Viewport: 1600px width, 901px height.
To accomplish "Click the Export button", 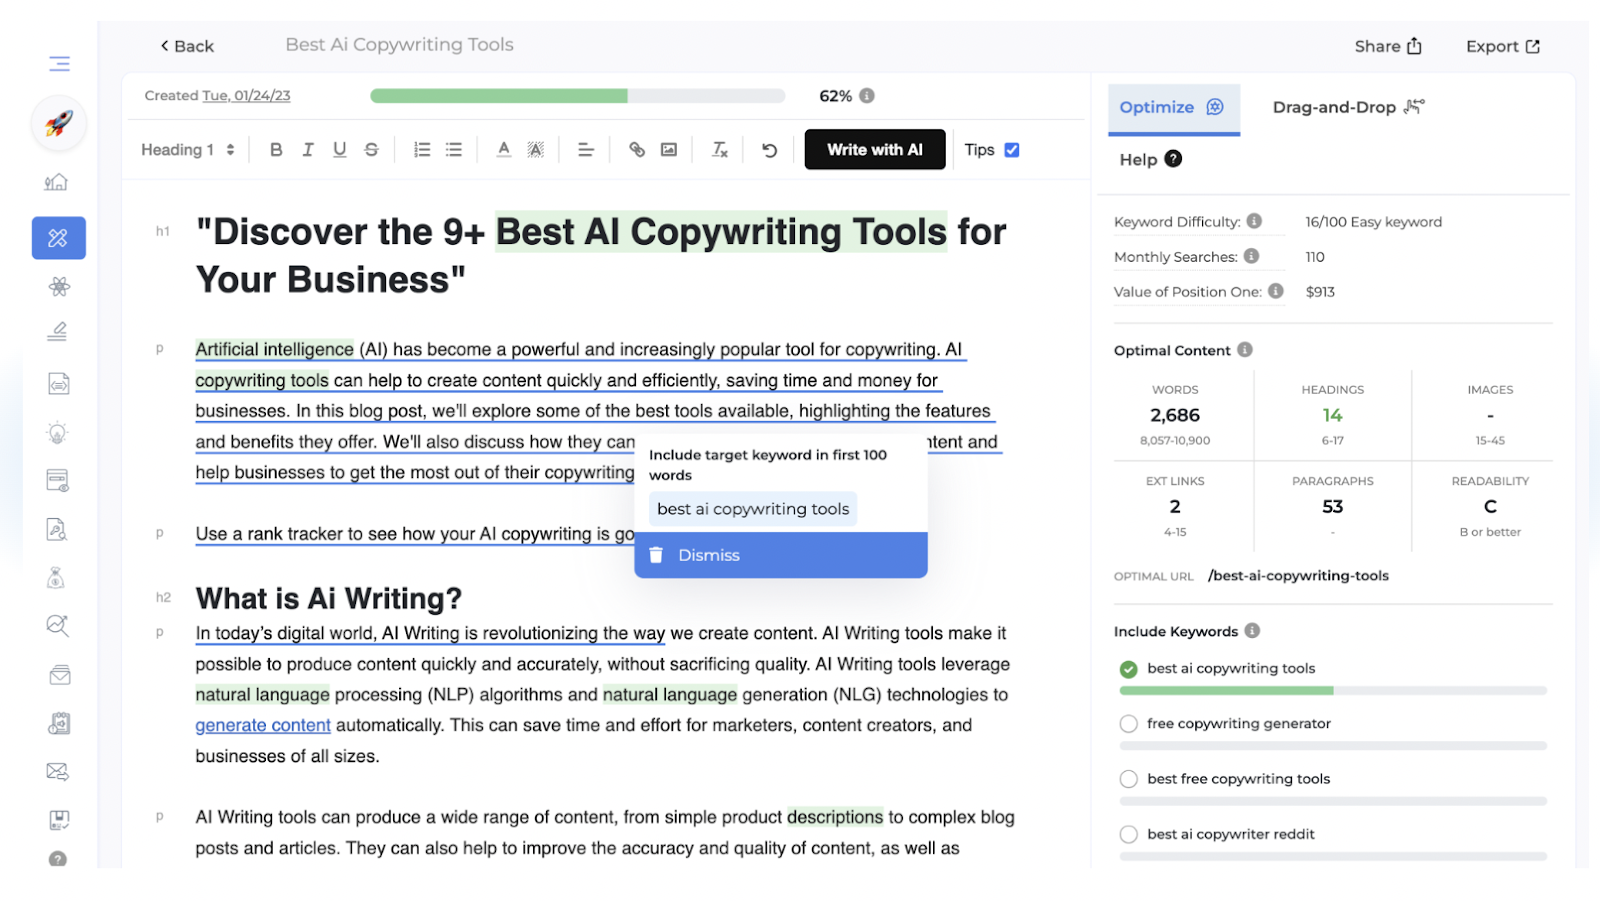I will tap(1503, 46).
